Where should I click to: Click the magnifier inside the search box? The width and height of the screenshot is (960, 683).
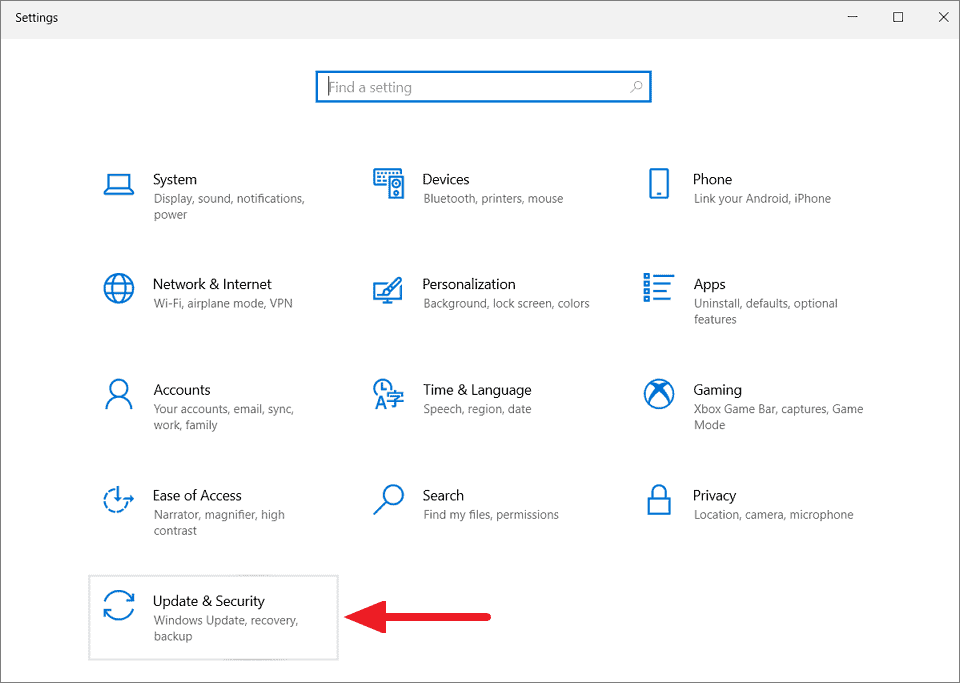click(637, 87)
